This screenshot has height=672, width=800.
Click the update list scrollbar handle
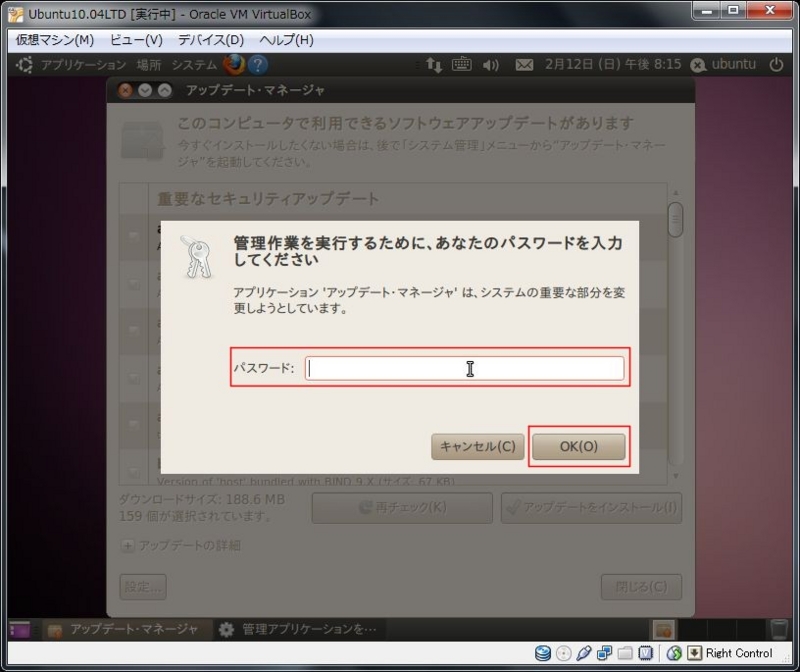click(676, 220)
